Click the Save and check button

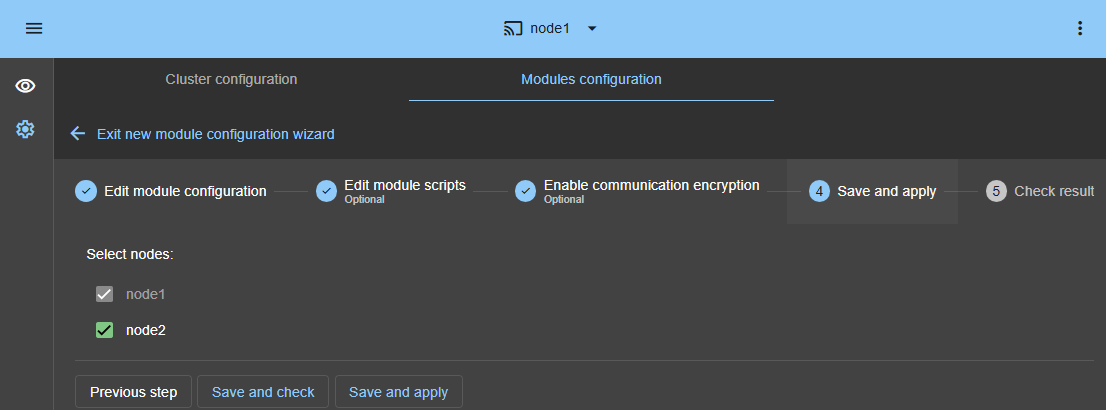point(263,392)
